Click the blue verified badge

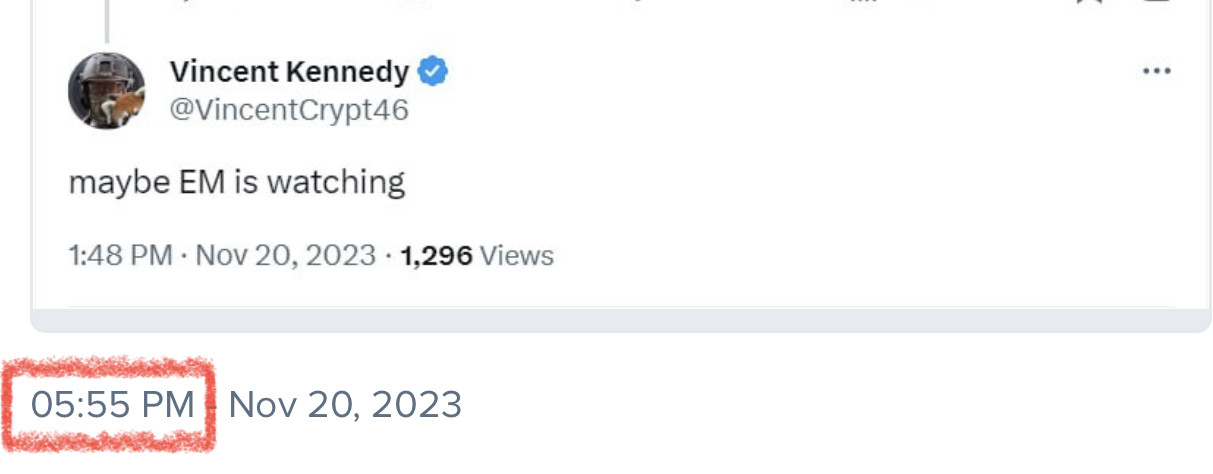[432, 72]
